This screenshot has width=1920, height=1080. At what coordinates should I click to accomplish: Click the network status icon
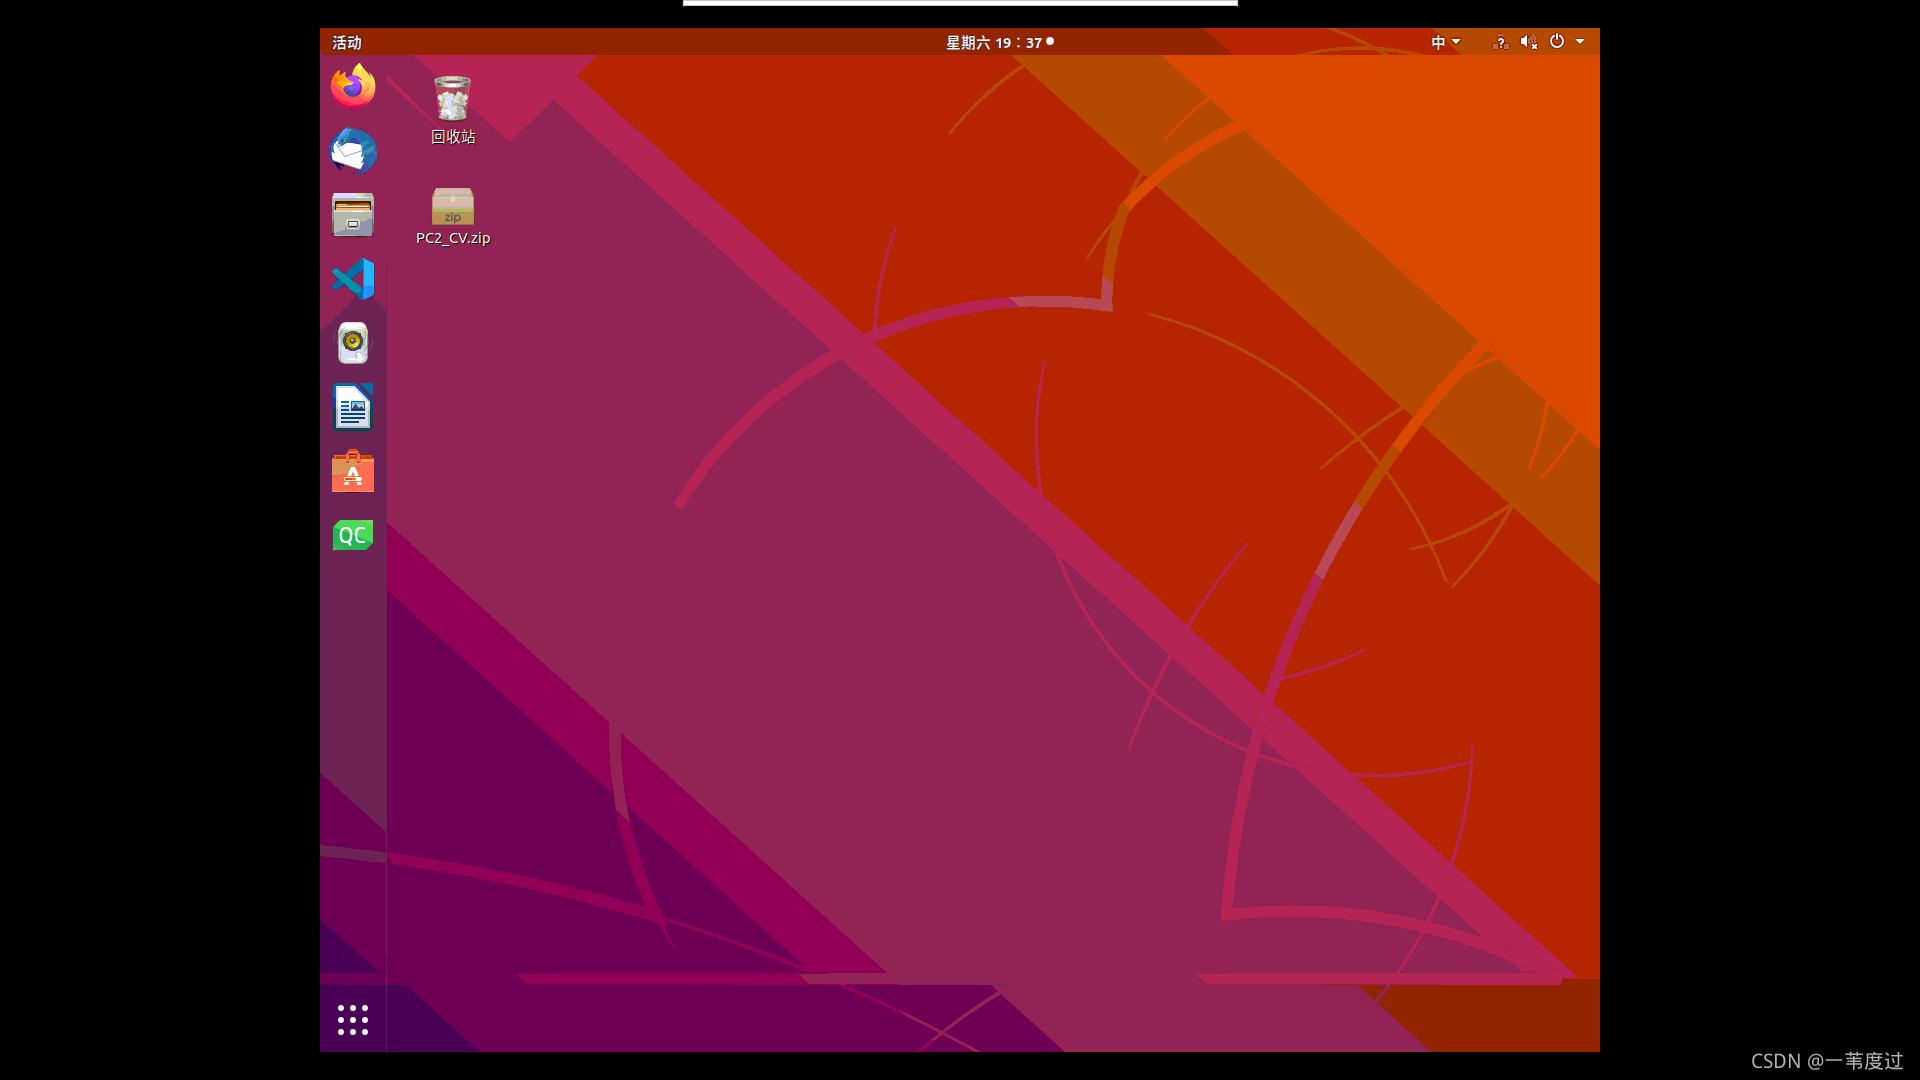pyautogui.click(x=1500, y=42)
